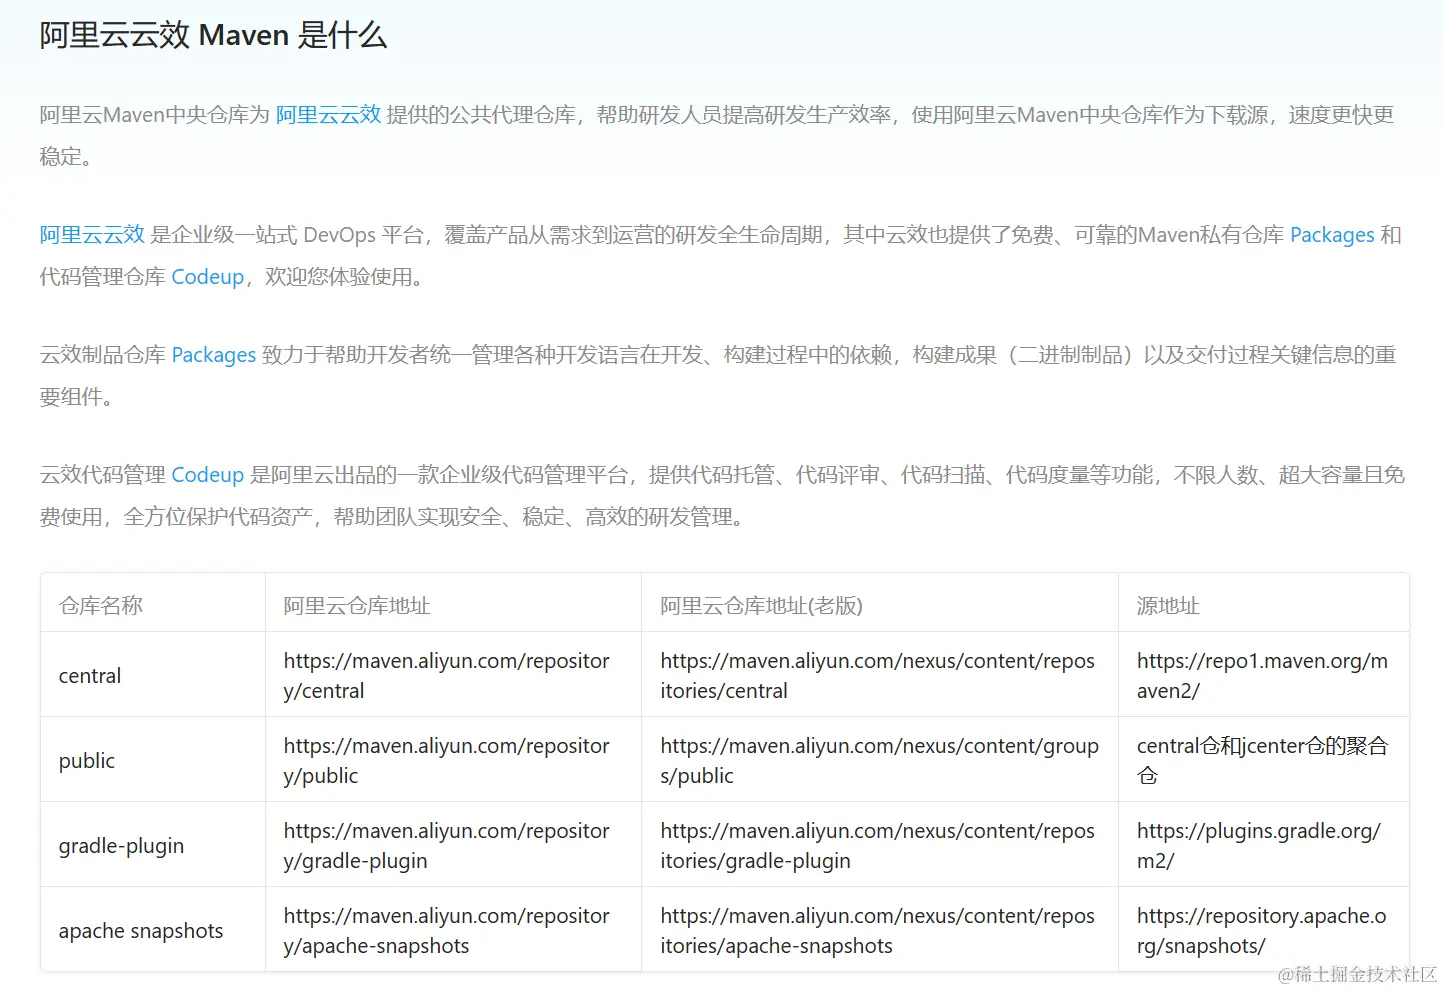Open Codeup link after 代码管理仓库

(208, 277)
